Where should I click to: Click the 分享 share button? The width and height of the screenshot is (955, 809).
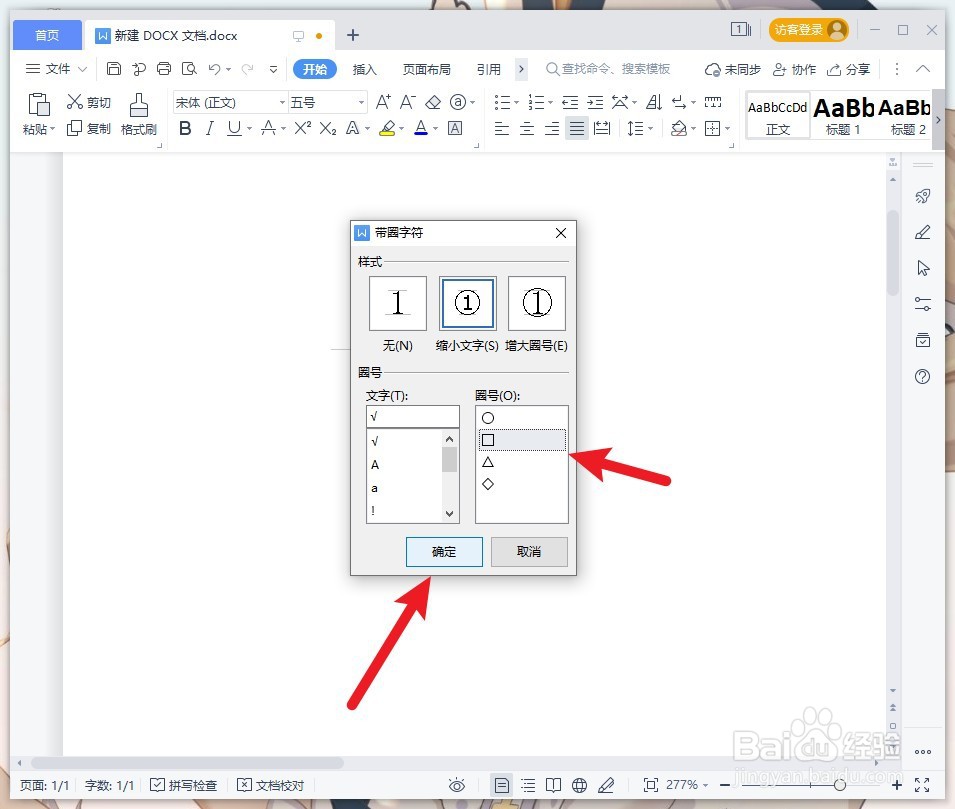[848, 69]
